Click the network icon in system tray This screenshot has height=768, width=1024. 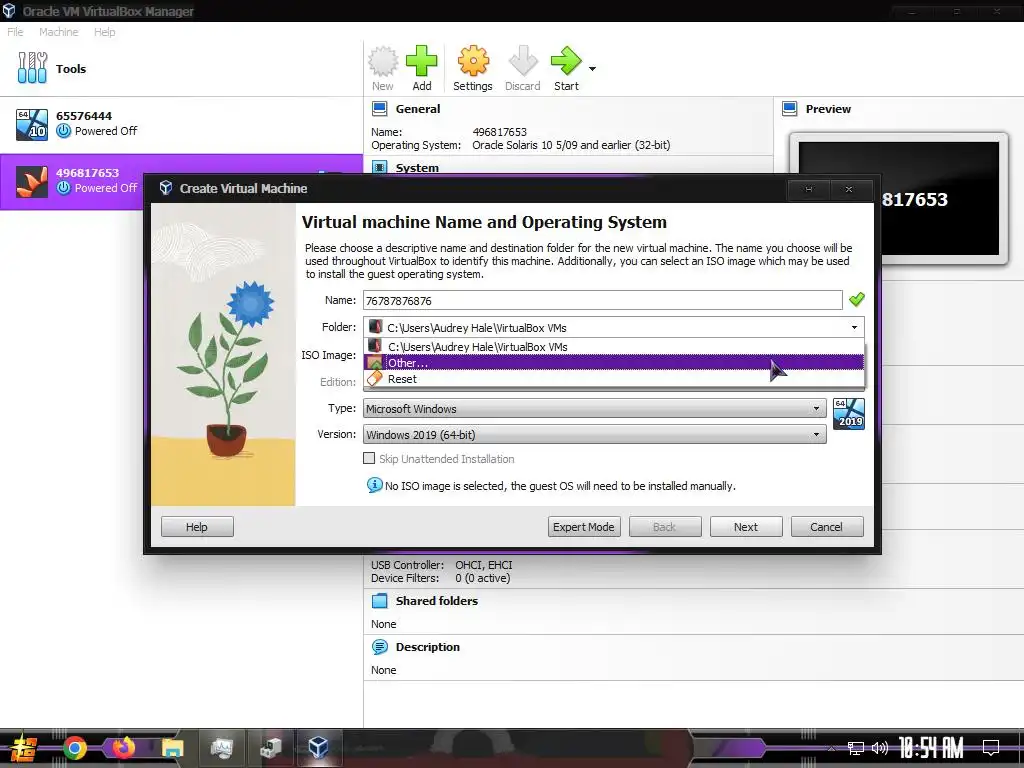pos(856,748)
